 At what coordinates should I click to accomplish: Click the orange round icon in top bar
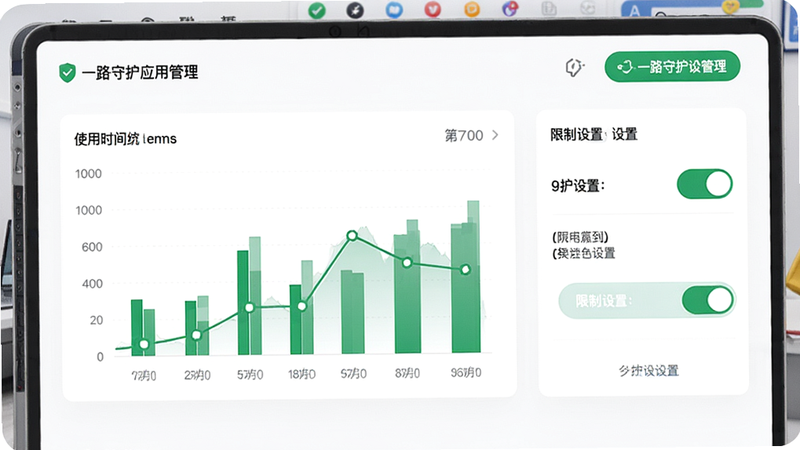click(471, 9)
